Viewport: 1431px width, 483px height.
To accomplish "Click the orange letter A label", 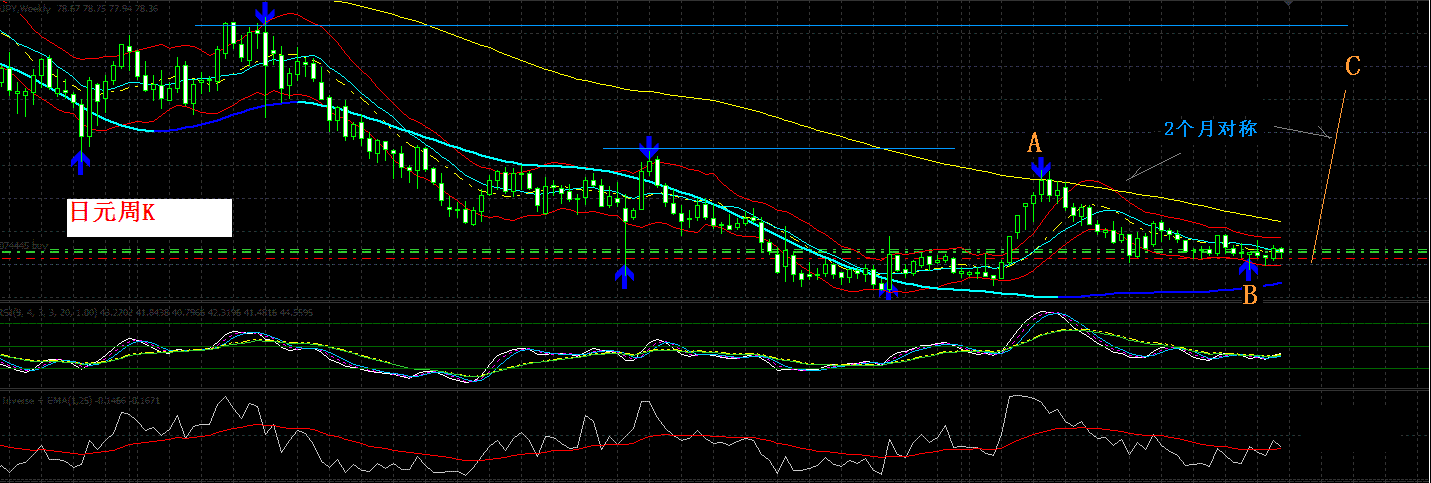I will [x=1036, y=143].
